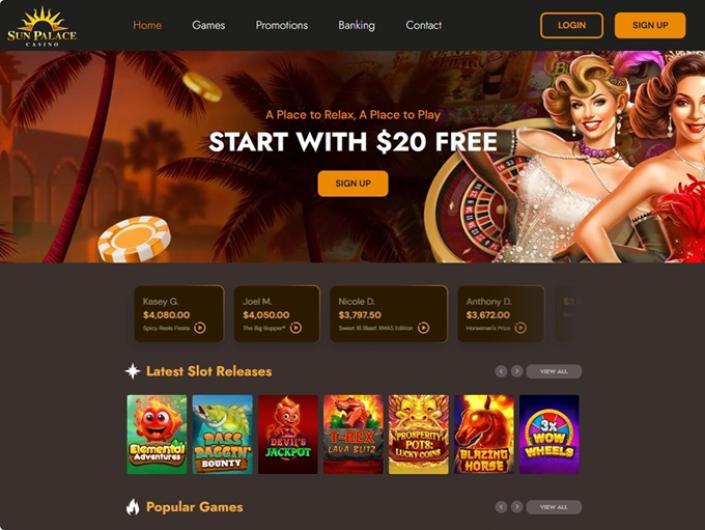Show next Popular Games
This screenshot has height=530, width=705.
(x=517, y=507)
